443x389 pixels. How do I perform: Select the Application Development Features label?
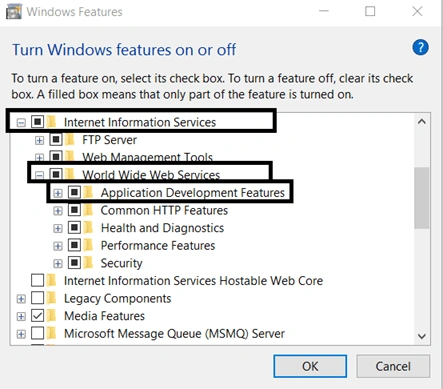pos(193,193)
